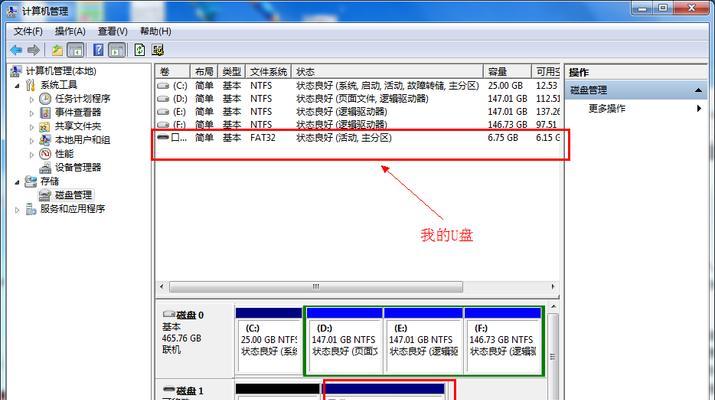Select the (D:) 147.01 GB partition block

[344, 340]
